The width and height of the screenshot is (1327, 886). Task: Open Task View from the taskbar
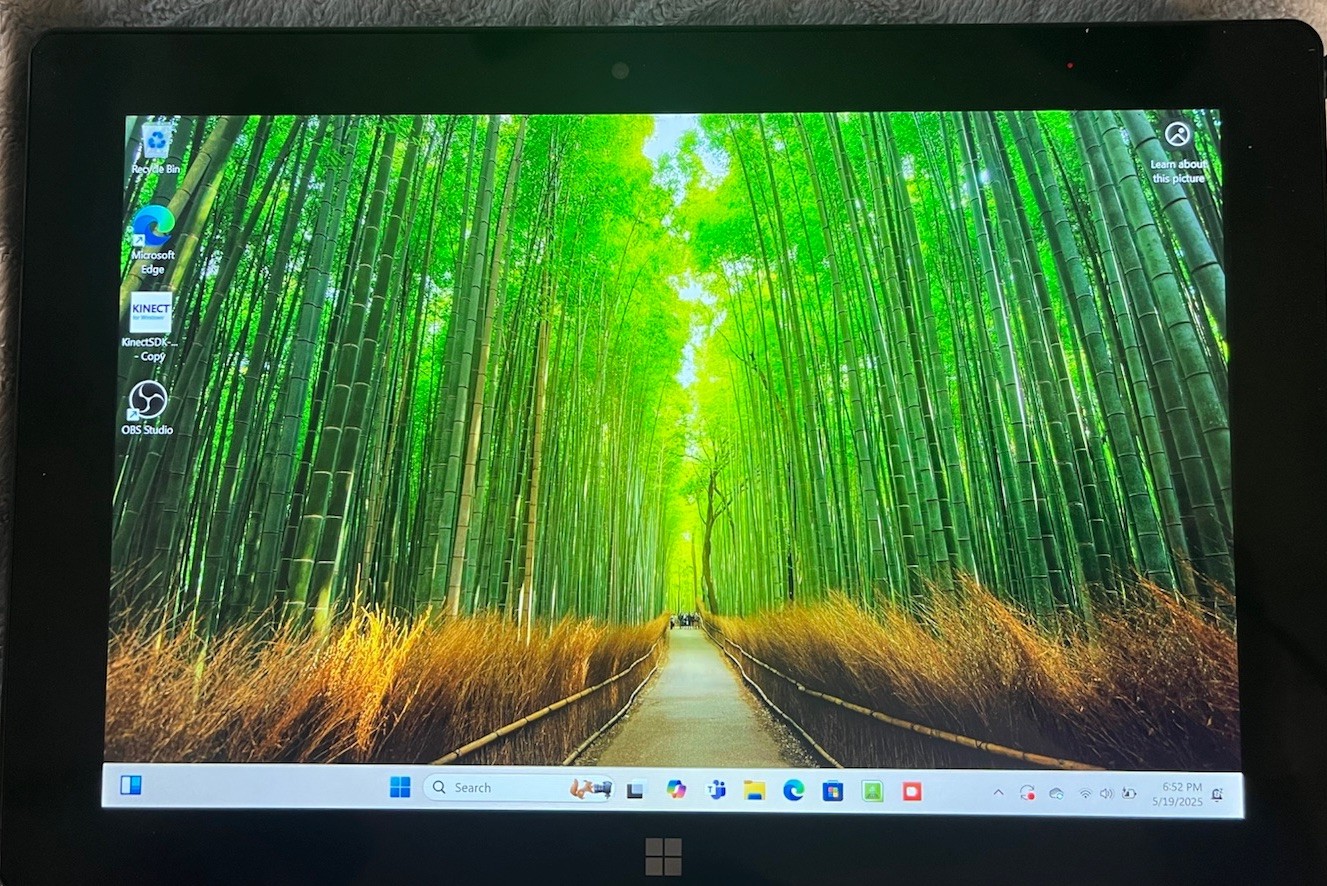[635, 788]
